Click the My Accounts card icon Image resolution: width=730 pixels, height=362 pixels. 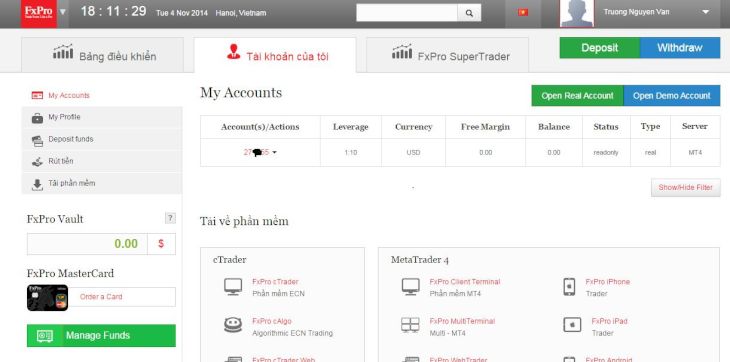point(37,95)
